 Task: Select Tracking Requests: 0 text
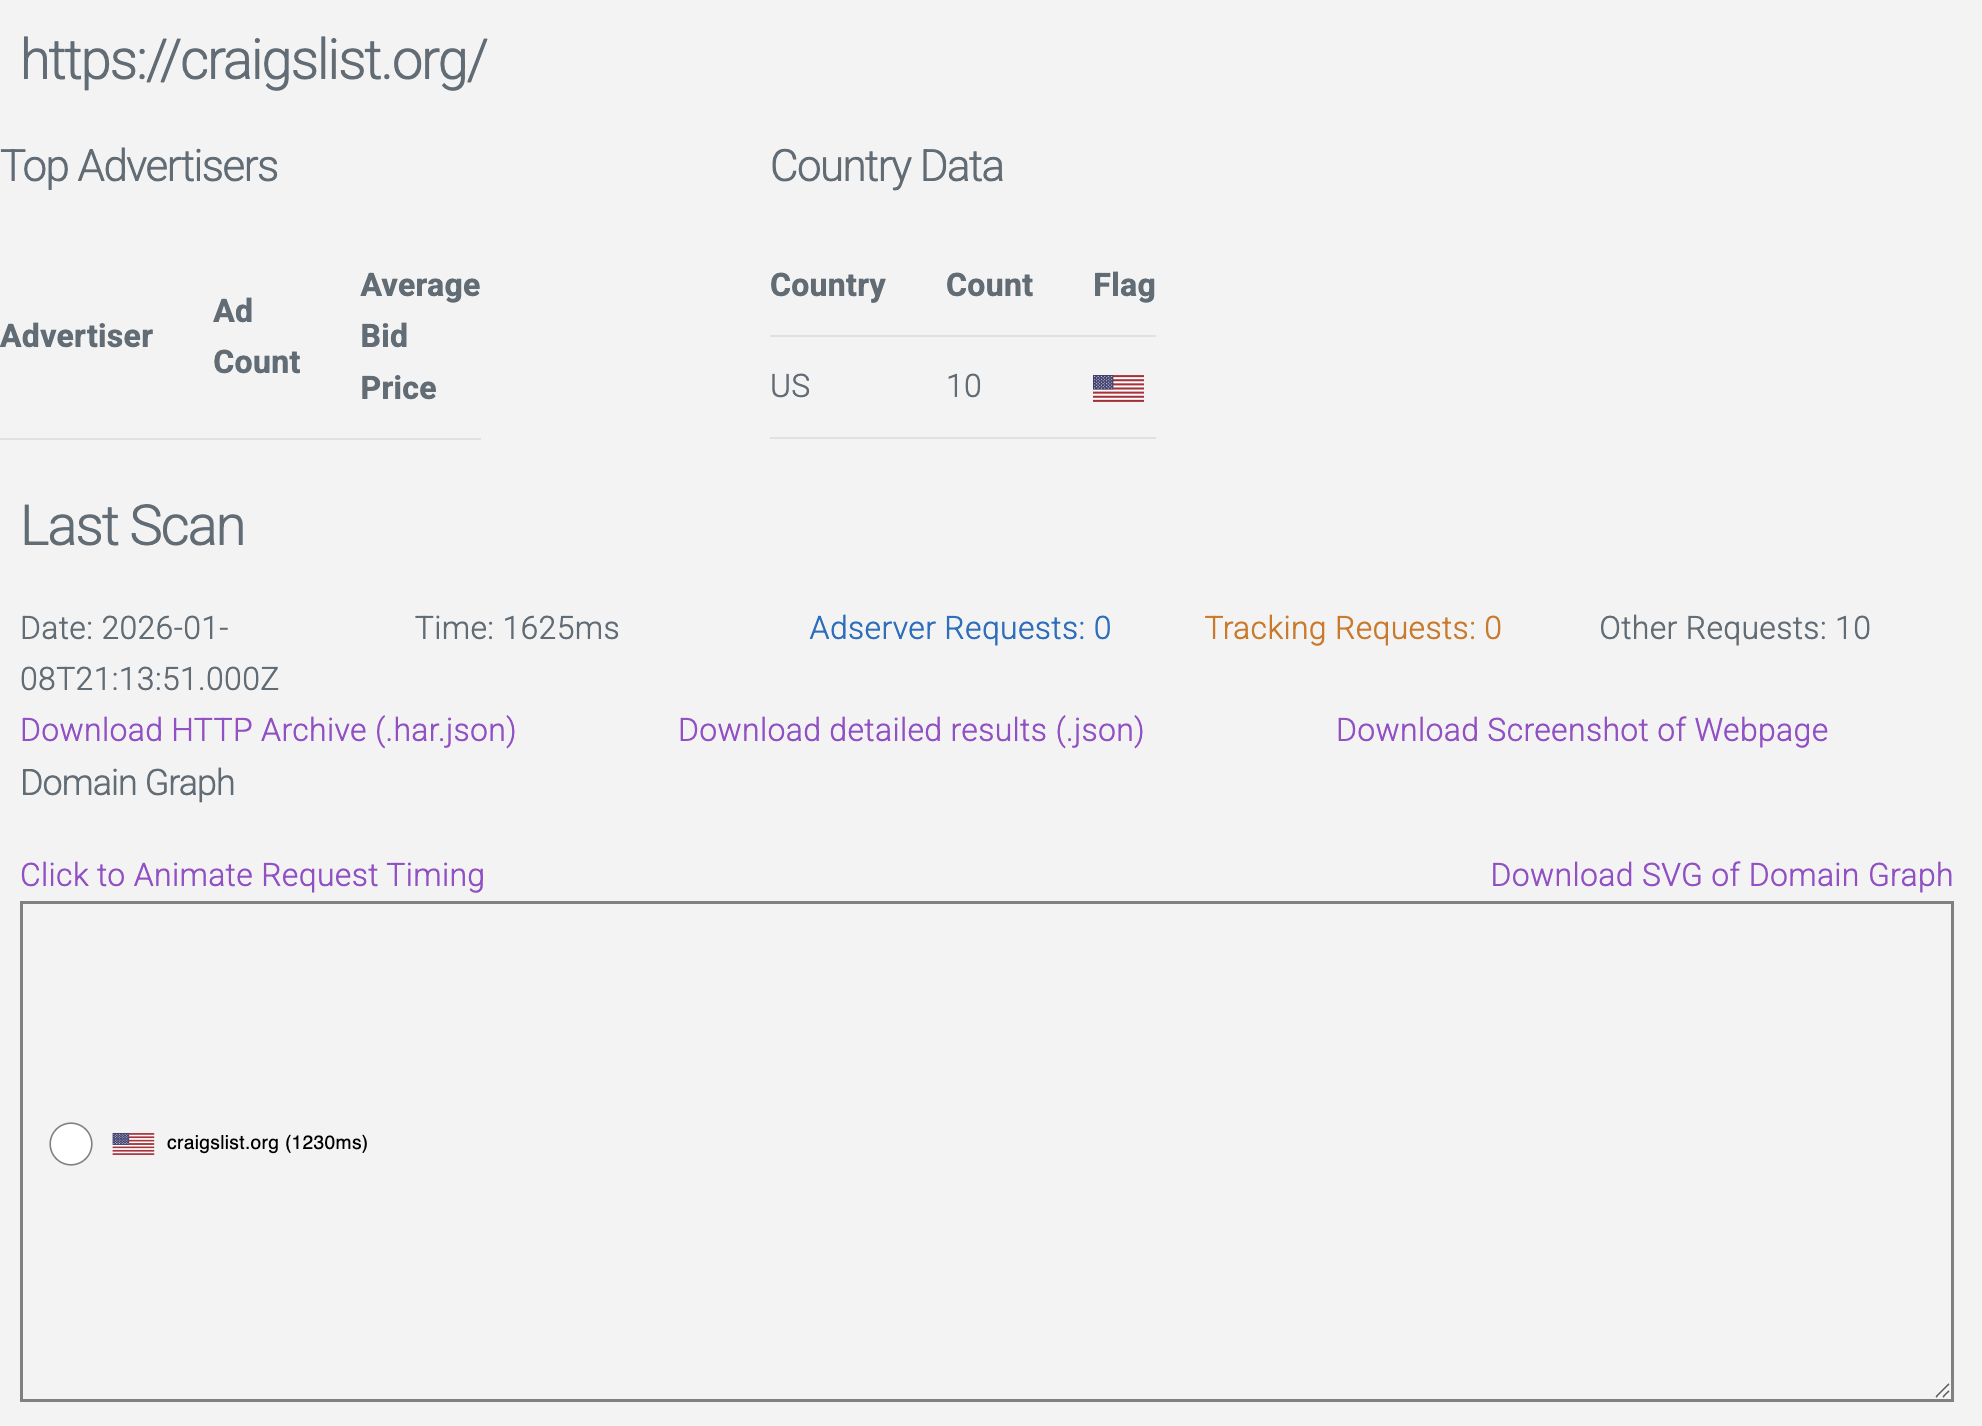click(1352, 628)
